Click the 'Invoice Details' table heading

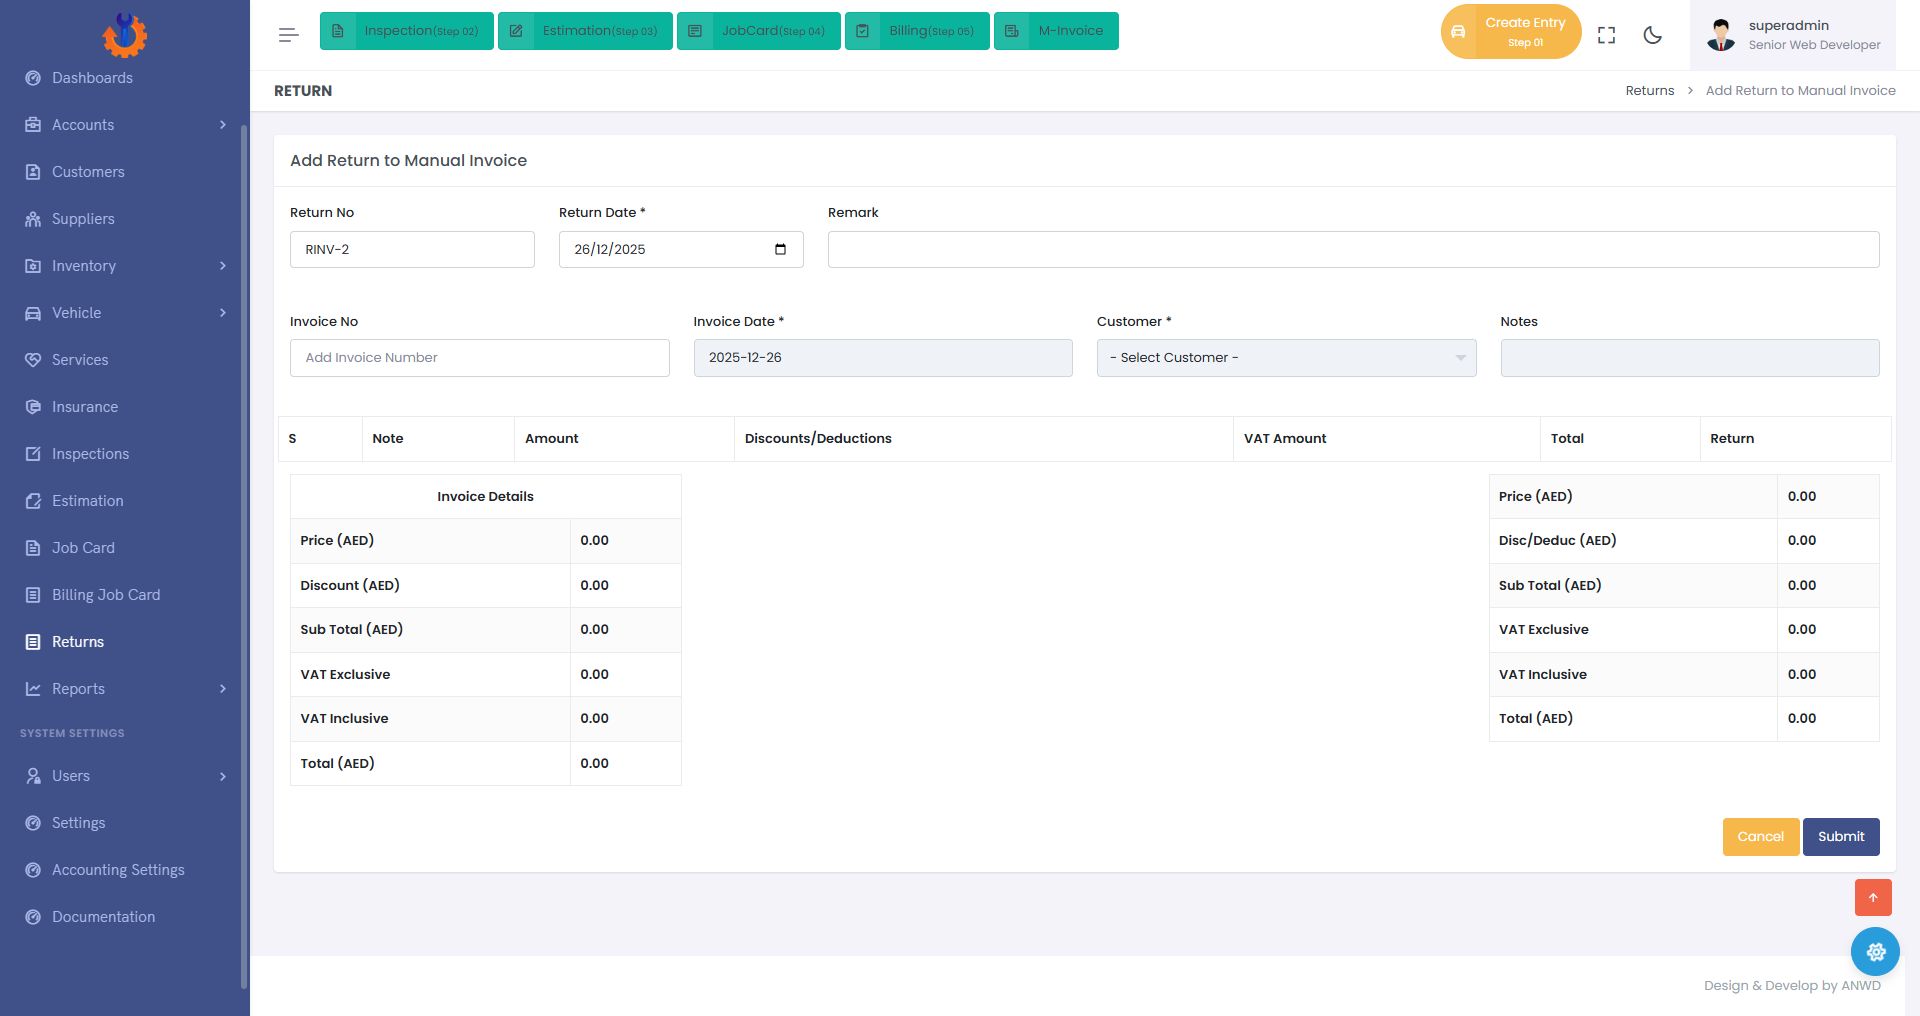point(485,497)
